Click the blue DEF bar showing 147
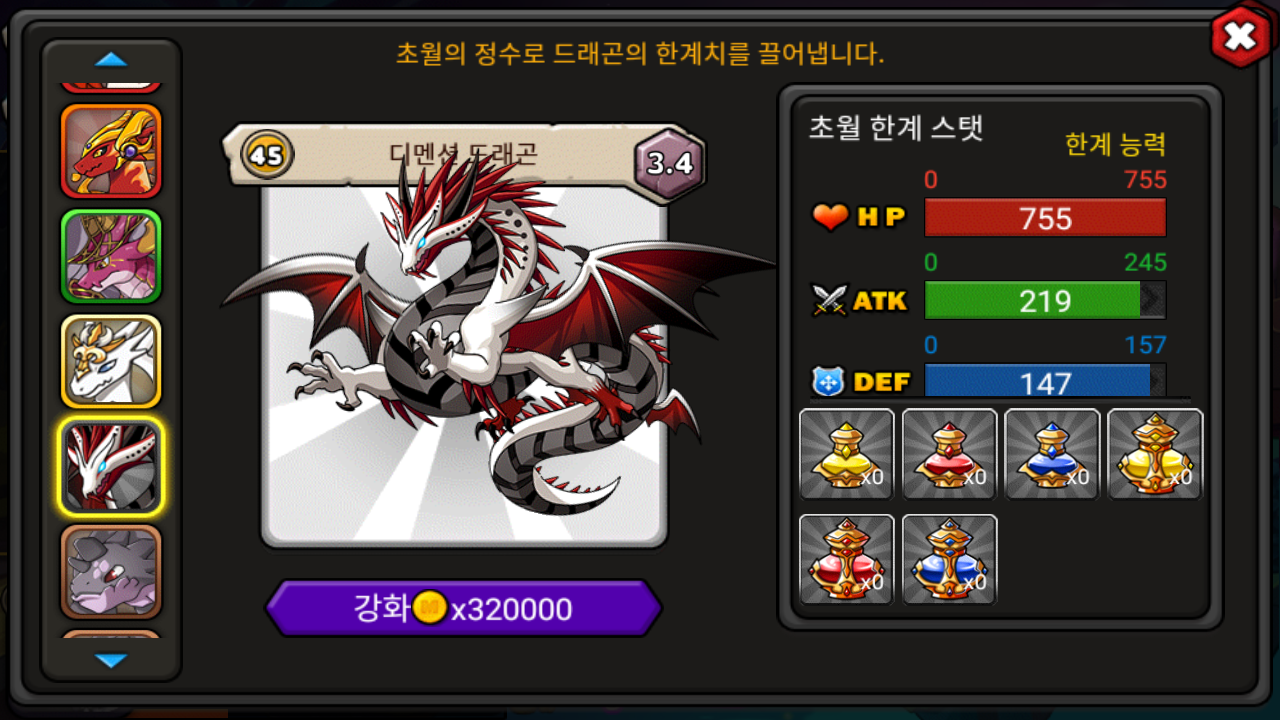 pyautogui.click(x=1045, y=381)
